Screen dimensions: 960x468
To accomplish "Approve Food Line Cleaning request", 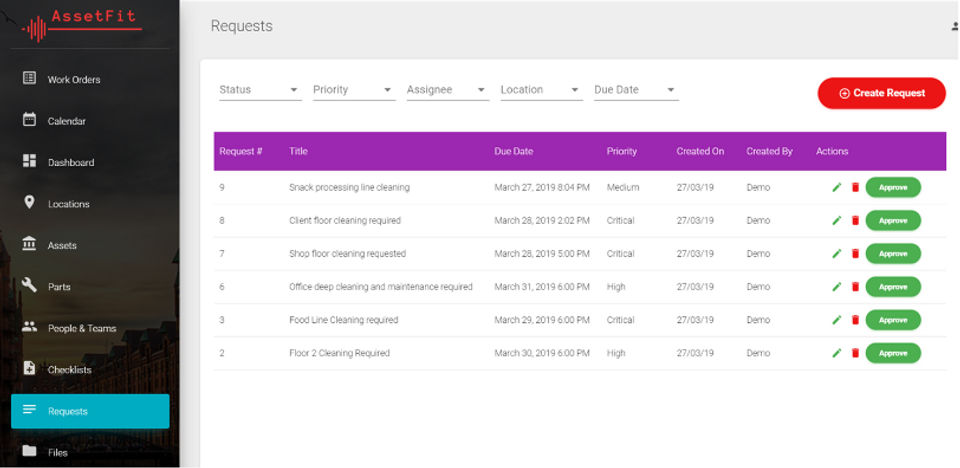I will point(893,320).
